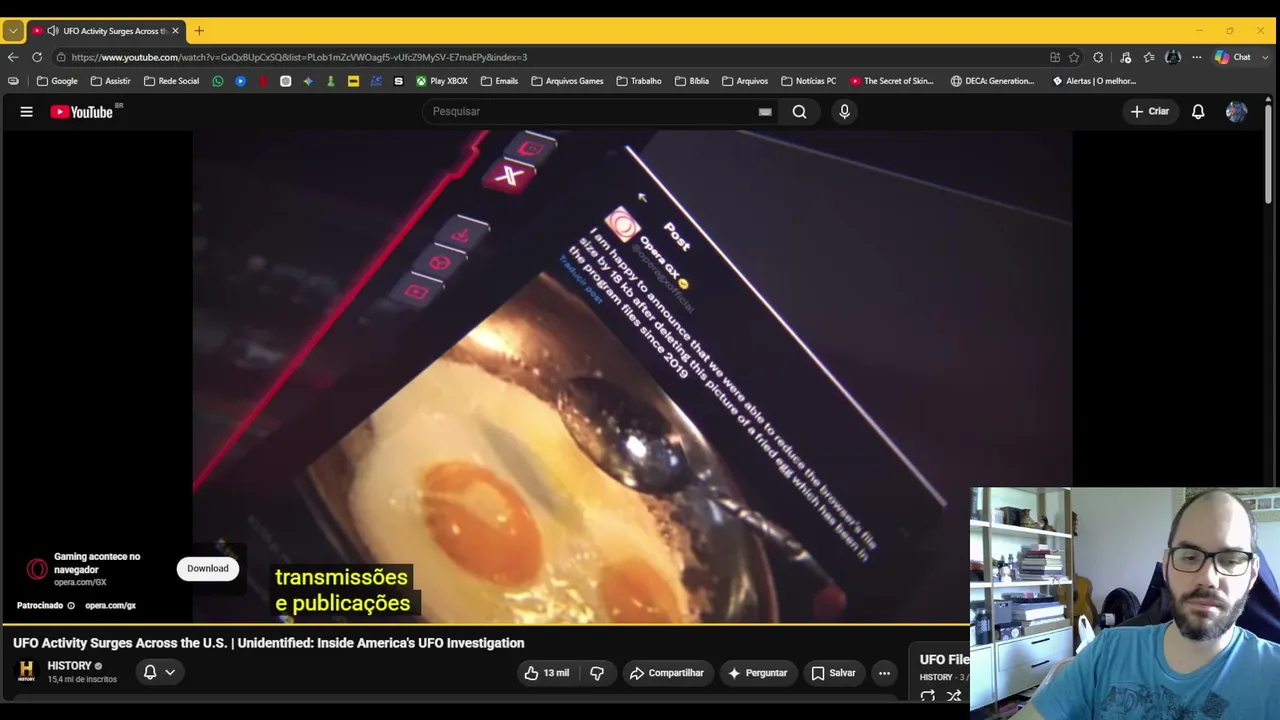The height and width of the screenshot is (720, 1280).
Task: View site information lock icon
Action: 61,57
